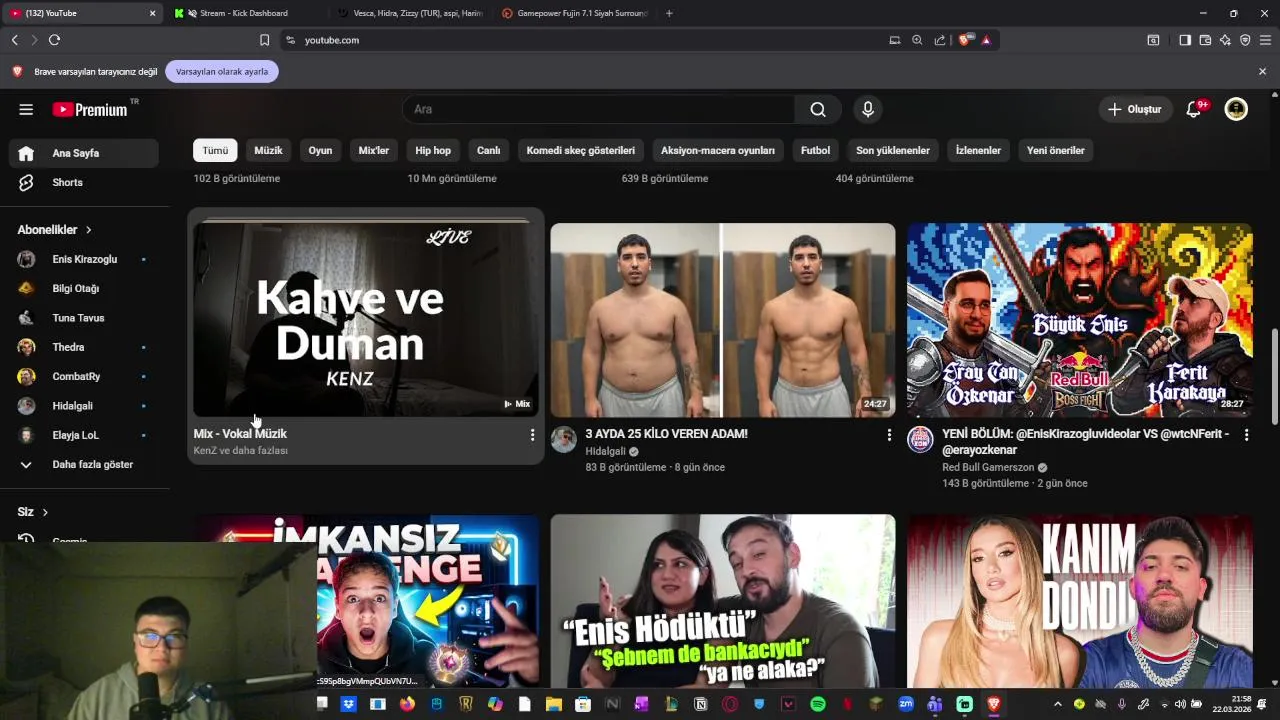Select Son yüklenenler filter chip
This screenshot has height=720, width=1280.
pos(893,150)
